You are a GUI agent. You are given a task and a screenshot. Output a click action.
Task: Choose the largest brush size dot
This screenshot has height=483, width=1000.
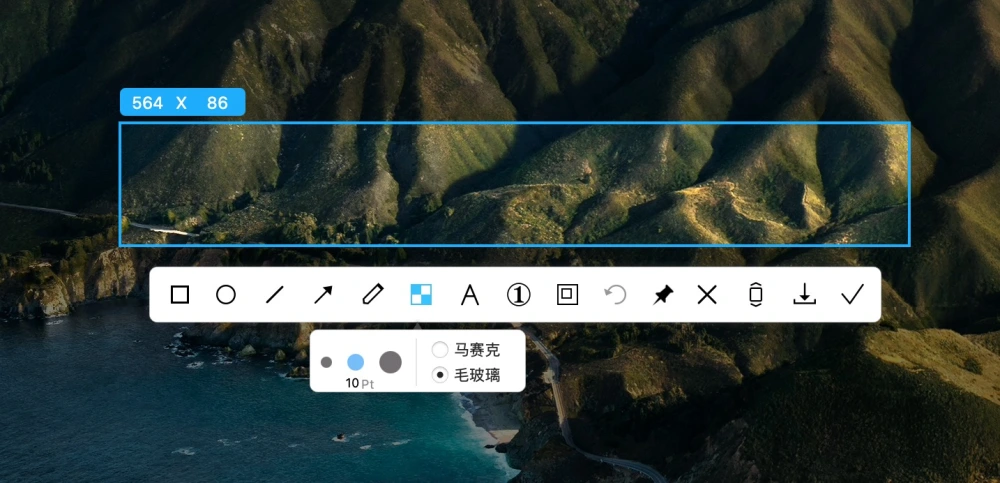coord(390,362)
